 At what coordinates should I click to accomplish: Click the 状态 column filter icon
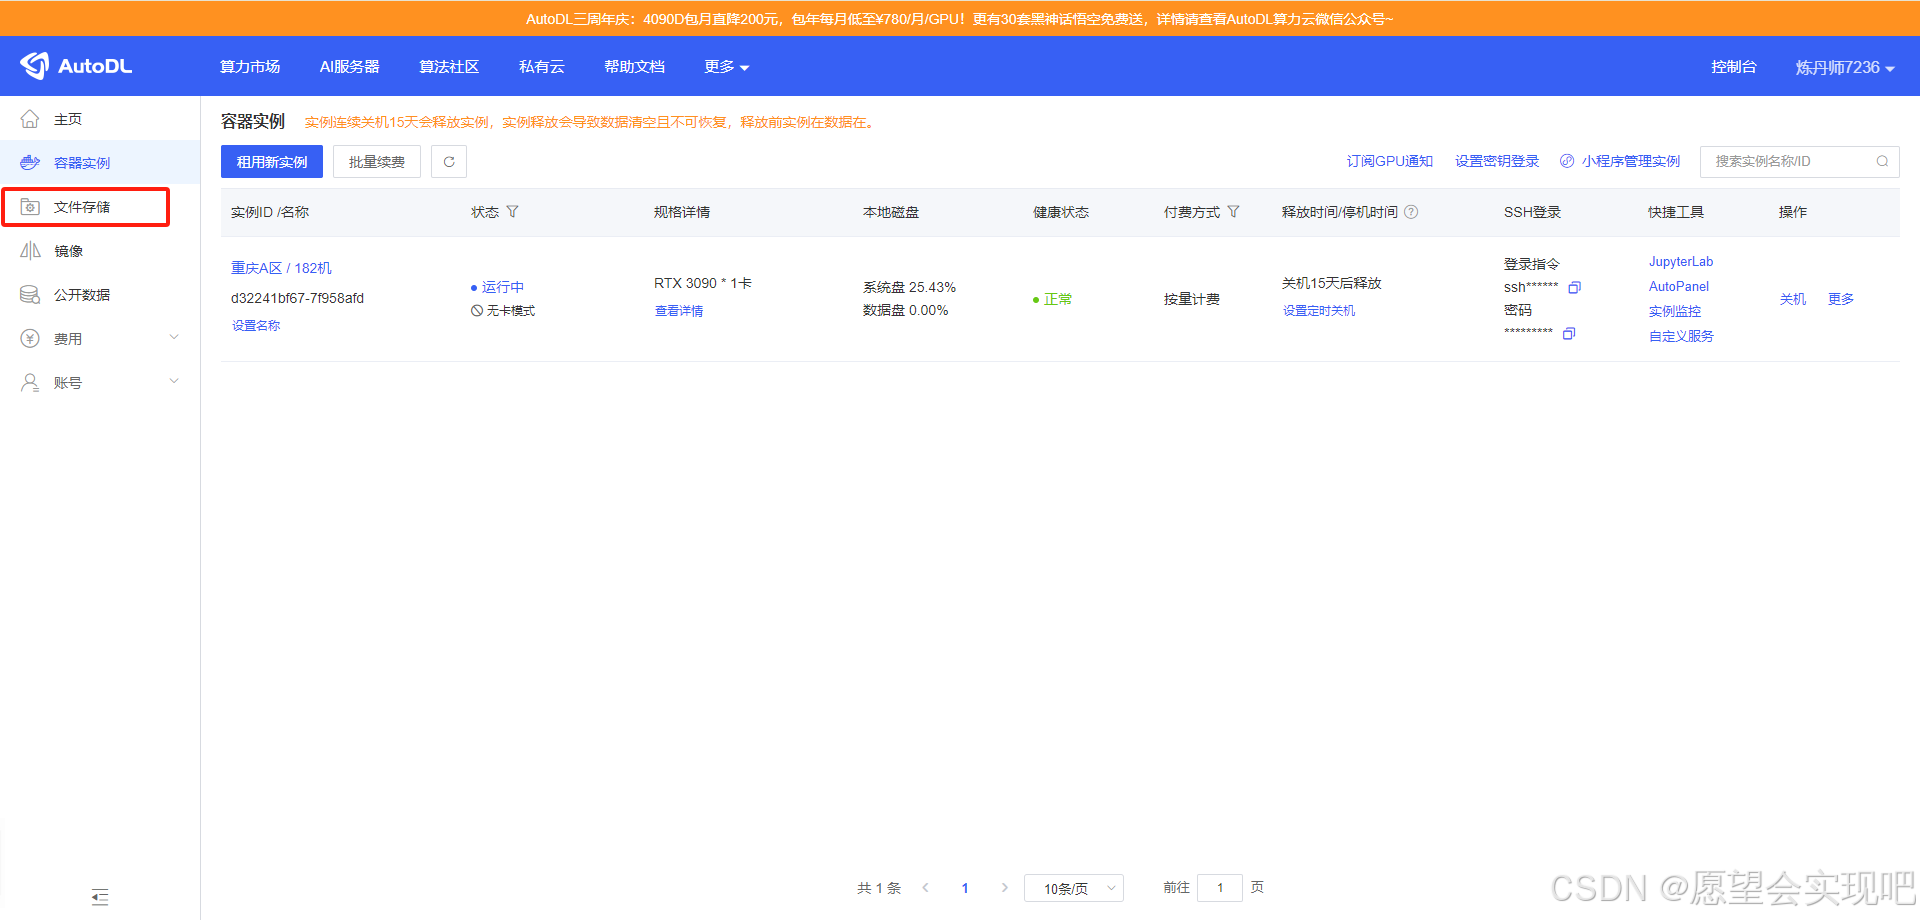coord(513,212)
